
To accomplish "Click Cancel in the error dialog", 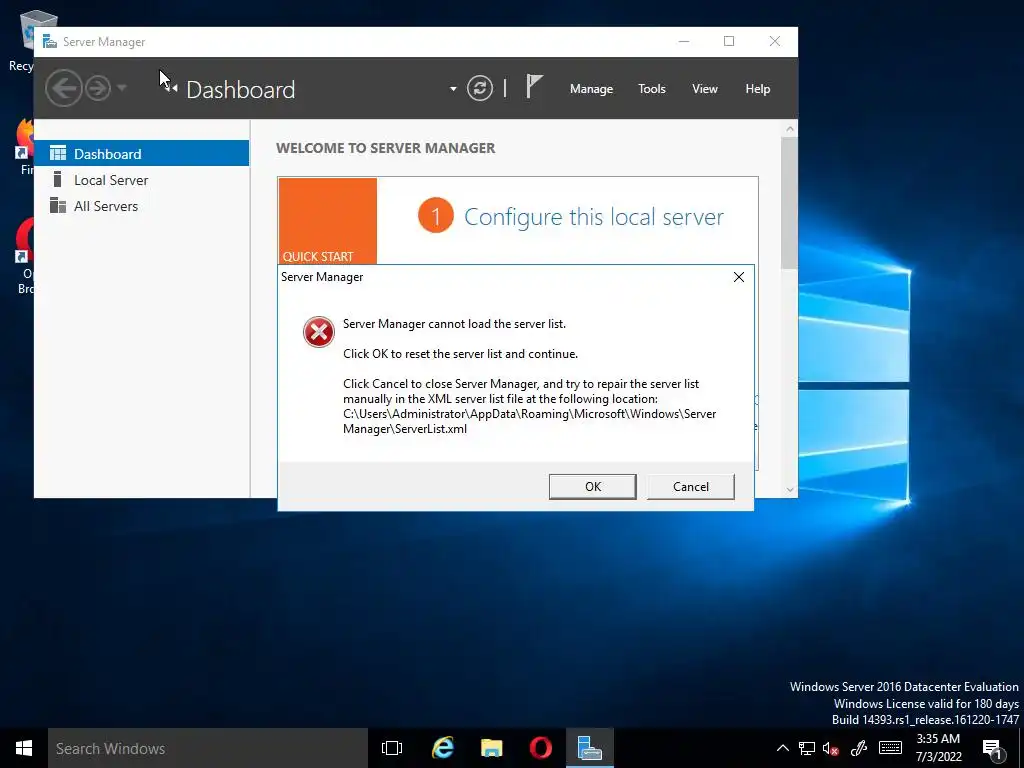I will tap(690, 487).
